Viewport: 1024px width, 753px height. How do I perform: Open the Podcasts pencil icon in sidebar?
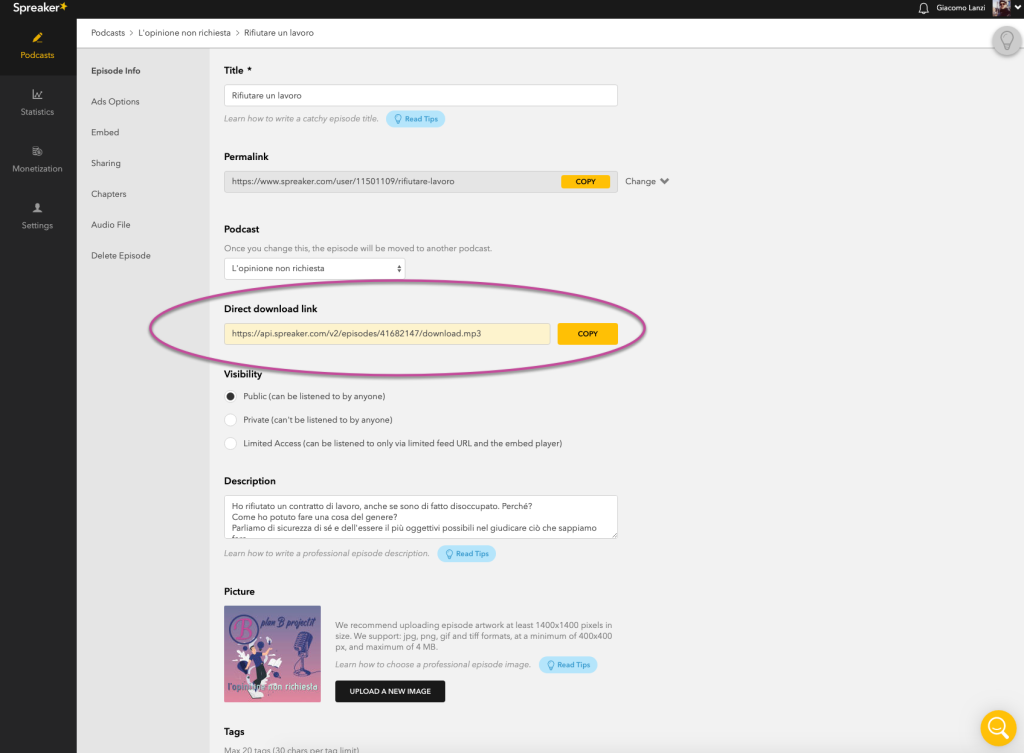tap(37, 38)
